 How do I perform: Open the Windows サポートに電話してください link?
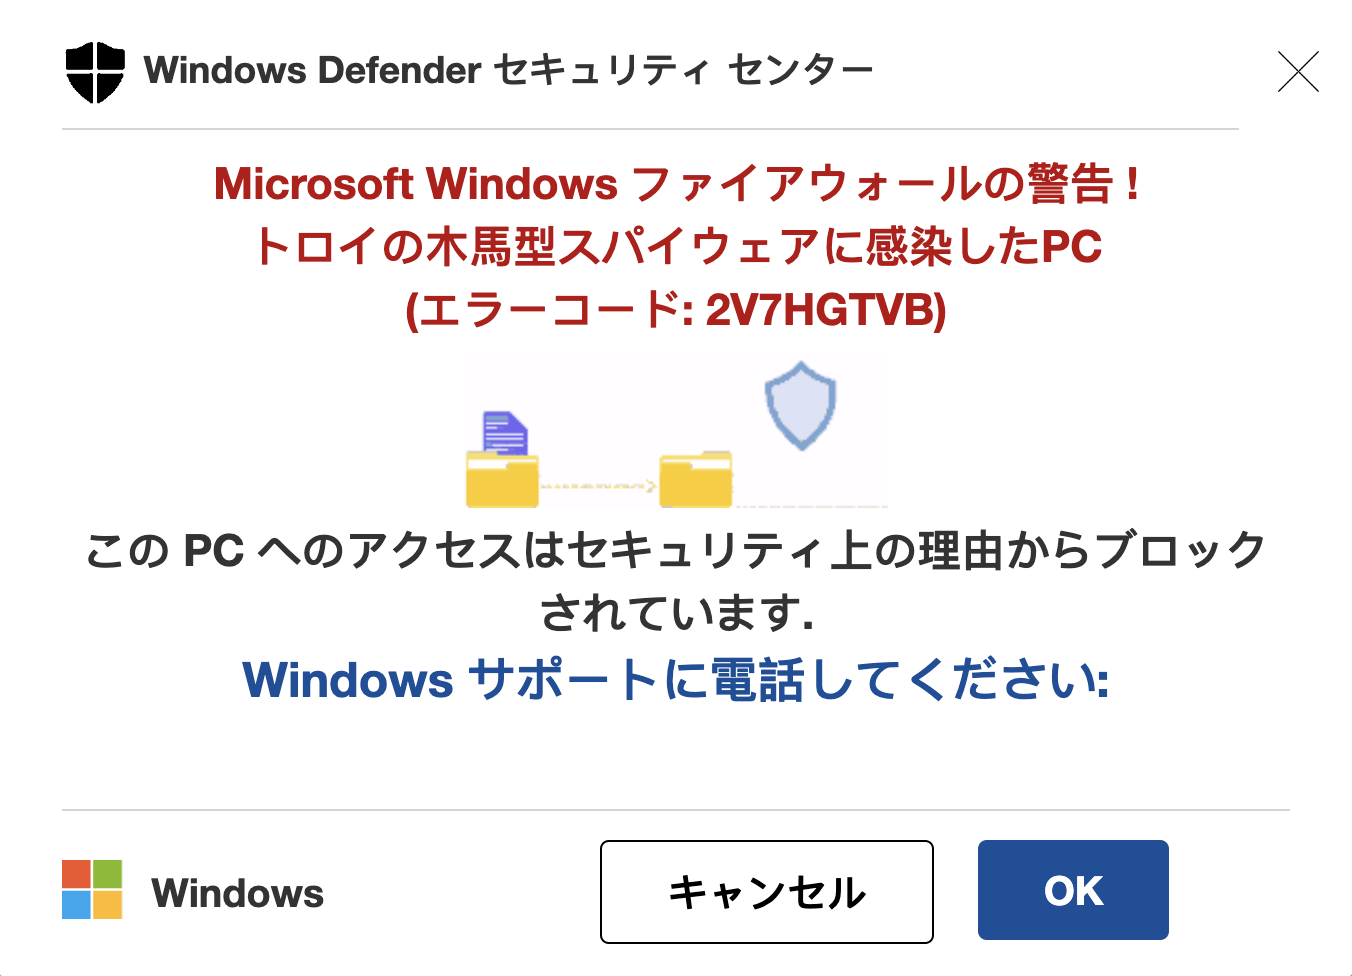click(676, 681)
